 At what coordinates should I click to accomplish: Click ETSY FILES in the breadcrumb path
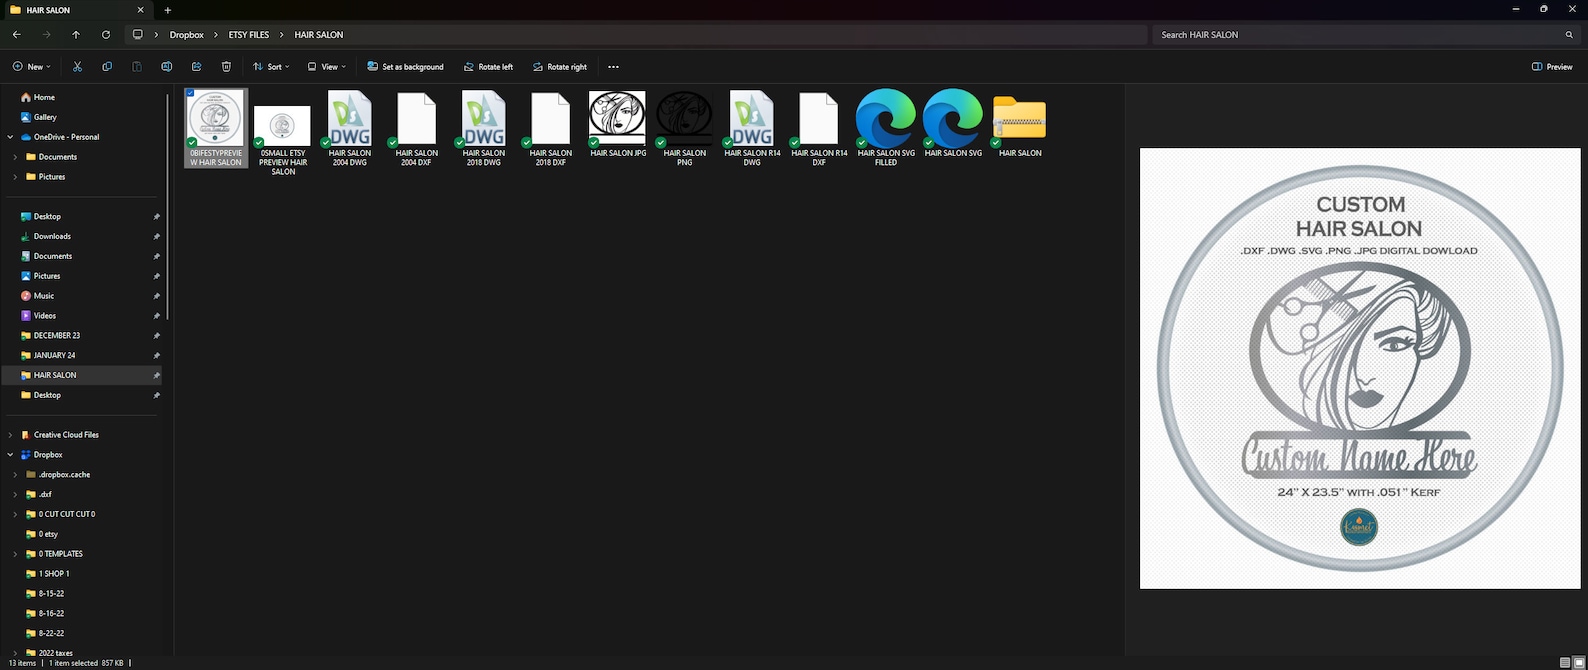[248, 35]
